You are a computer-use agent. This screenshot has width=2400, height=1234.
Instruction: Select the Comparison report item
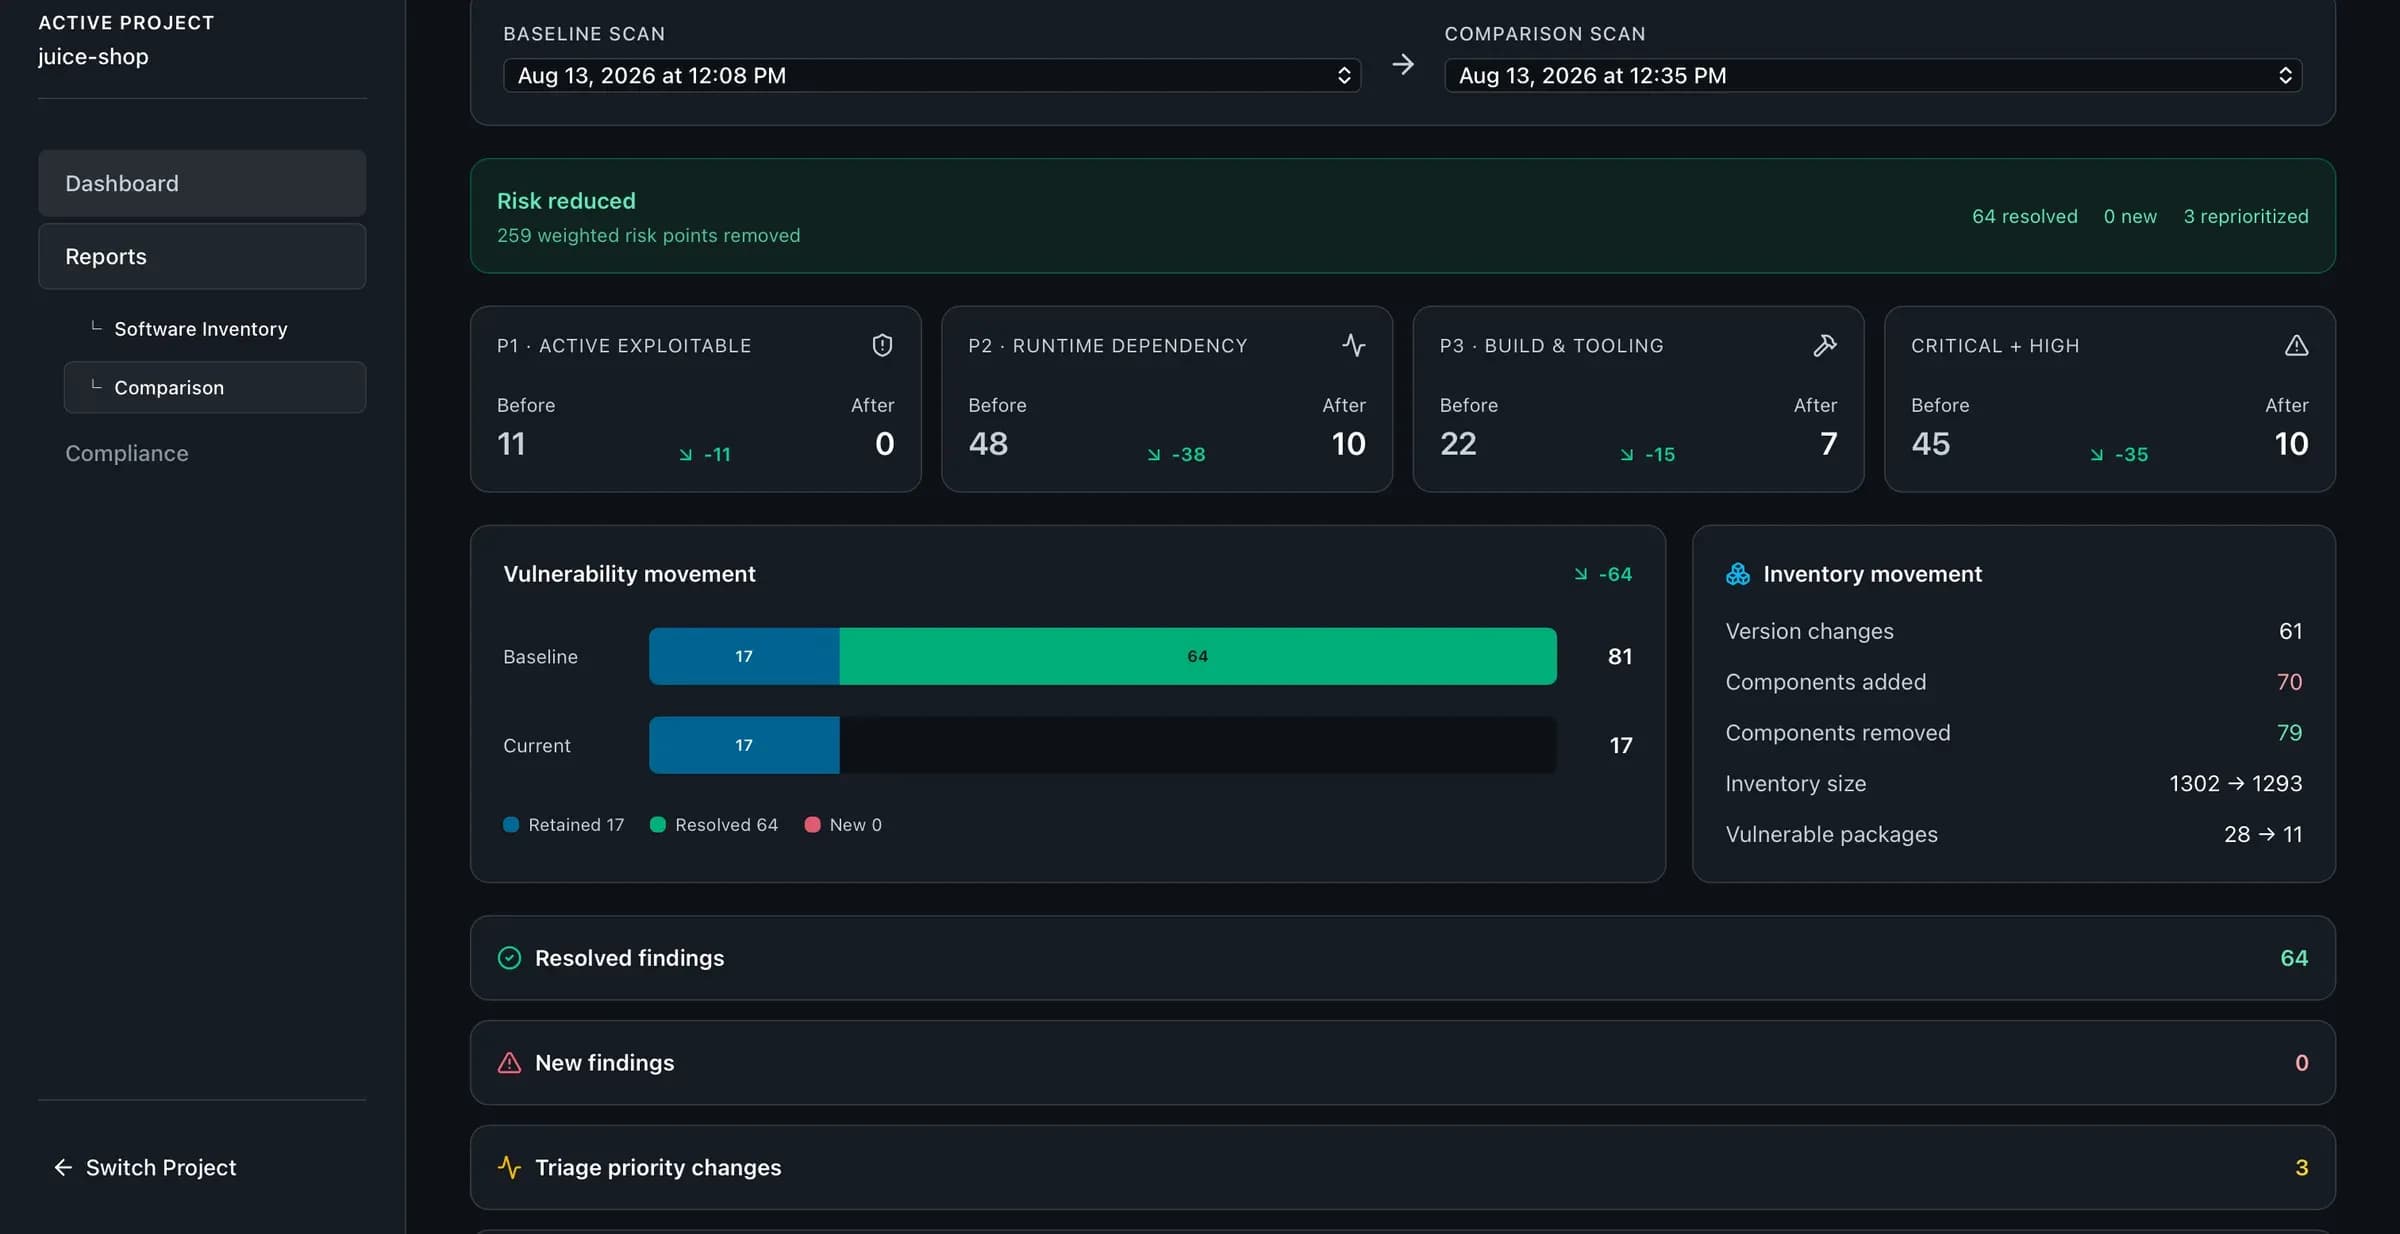[215, 387]
